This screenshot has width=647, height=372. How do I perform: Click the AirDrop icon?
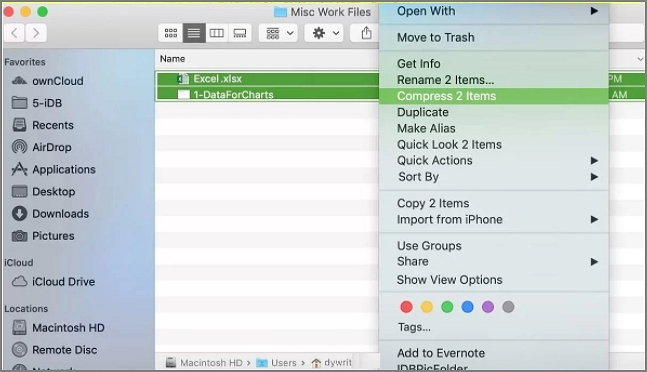pos(19,147)
